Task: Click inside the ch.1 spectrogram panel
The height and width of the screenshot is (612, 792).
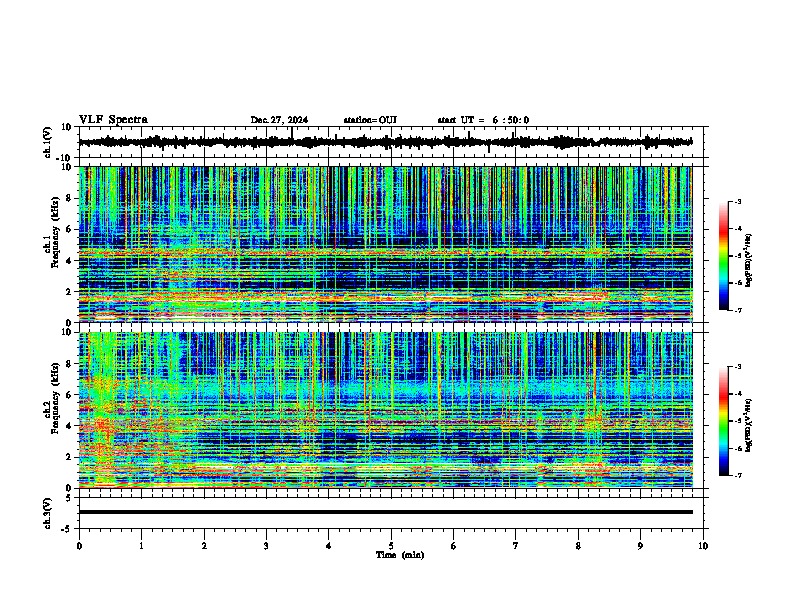Action: point(385,244)
